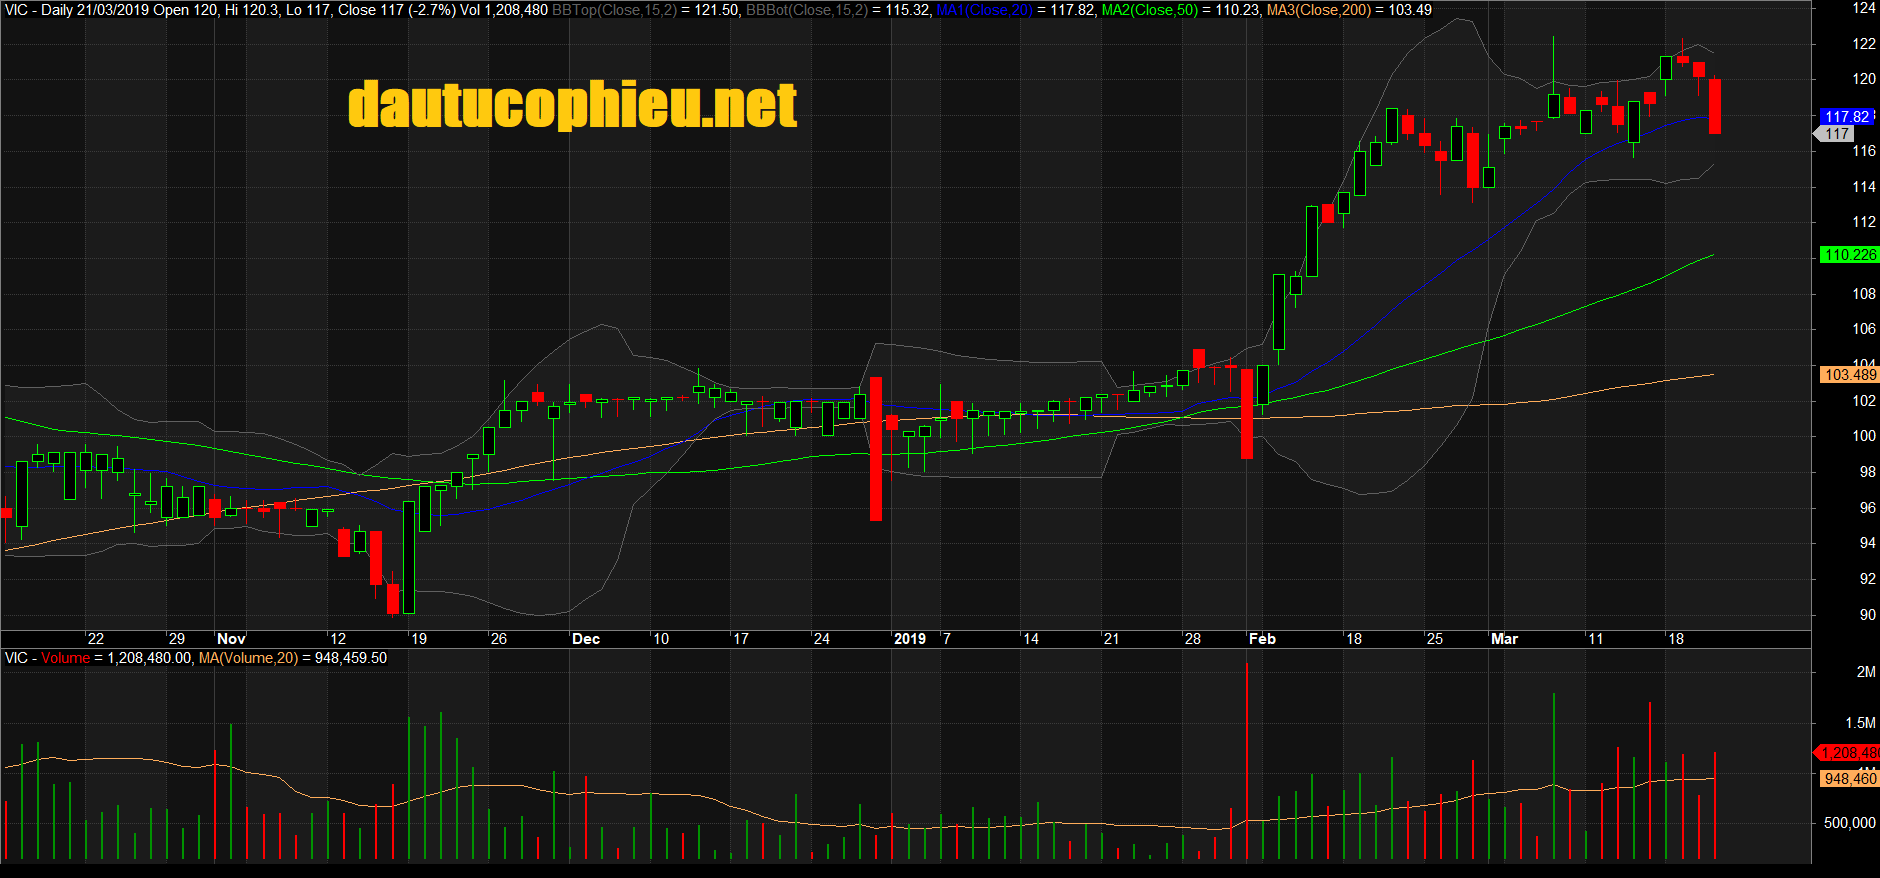Click the Feb marker on date axis
Screen dimensions: 1880x878
(x=1262, y=639)
